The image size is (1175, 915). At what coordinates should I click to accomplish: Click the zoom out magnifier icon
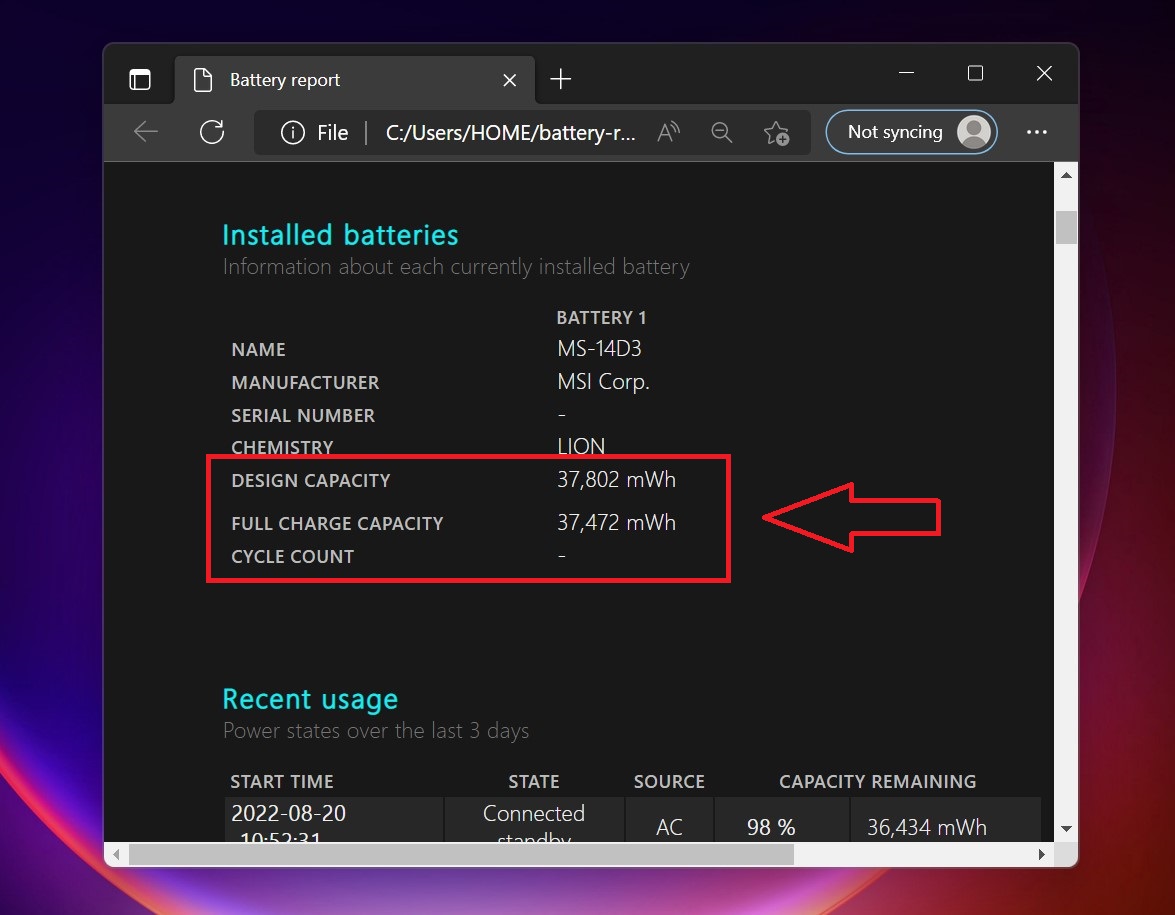[x=721, y=133]
